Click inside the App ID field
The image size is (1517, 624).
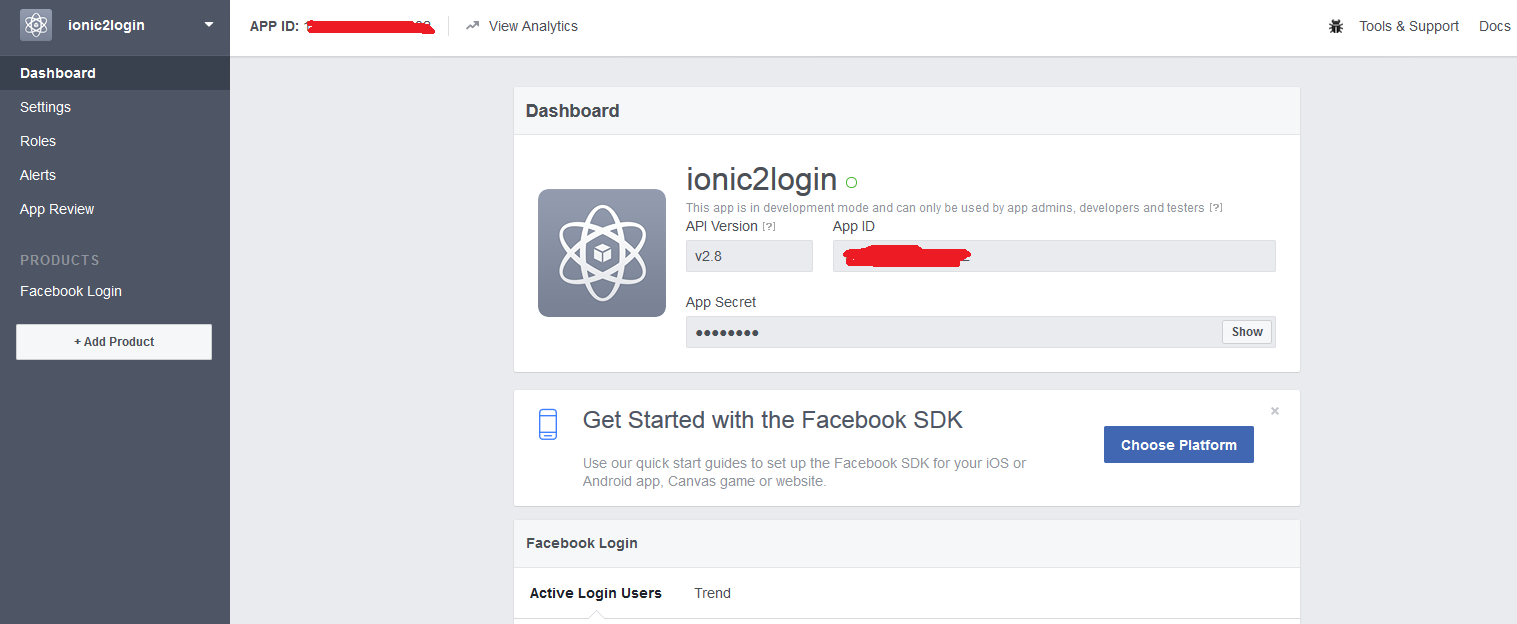tap(1054, 256)
